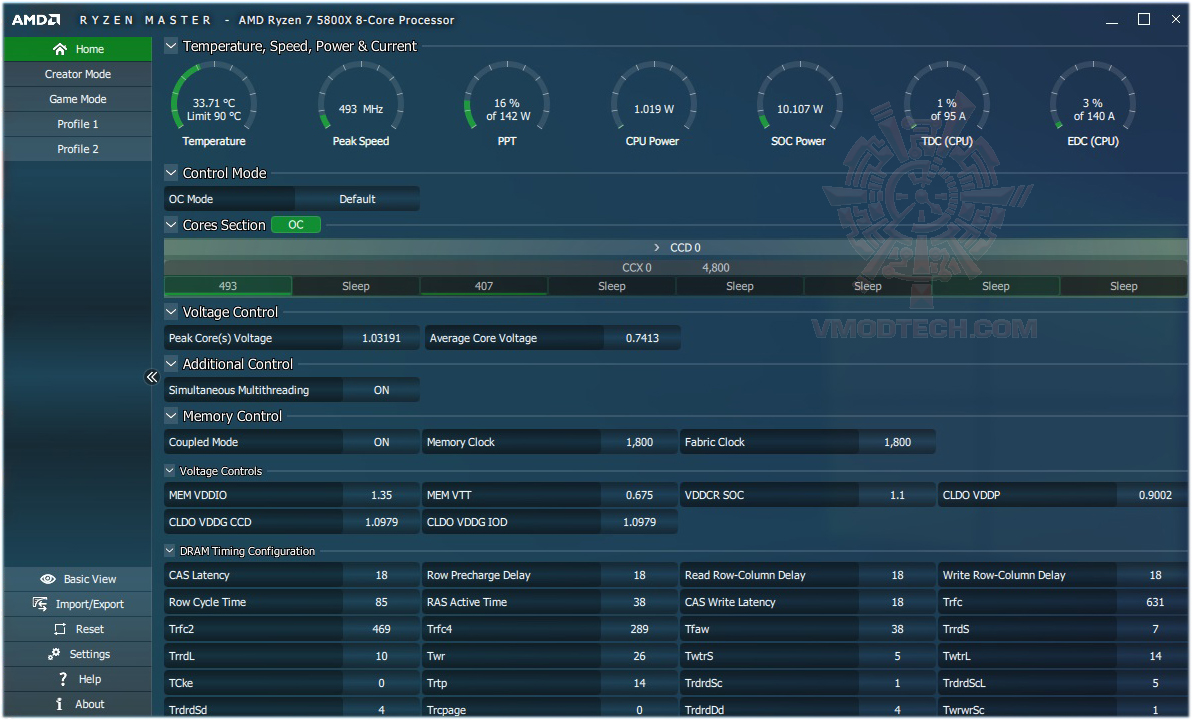Click the About info icon

click(59, 704)
